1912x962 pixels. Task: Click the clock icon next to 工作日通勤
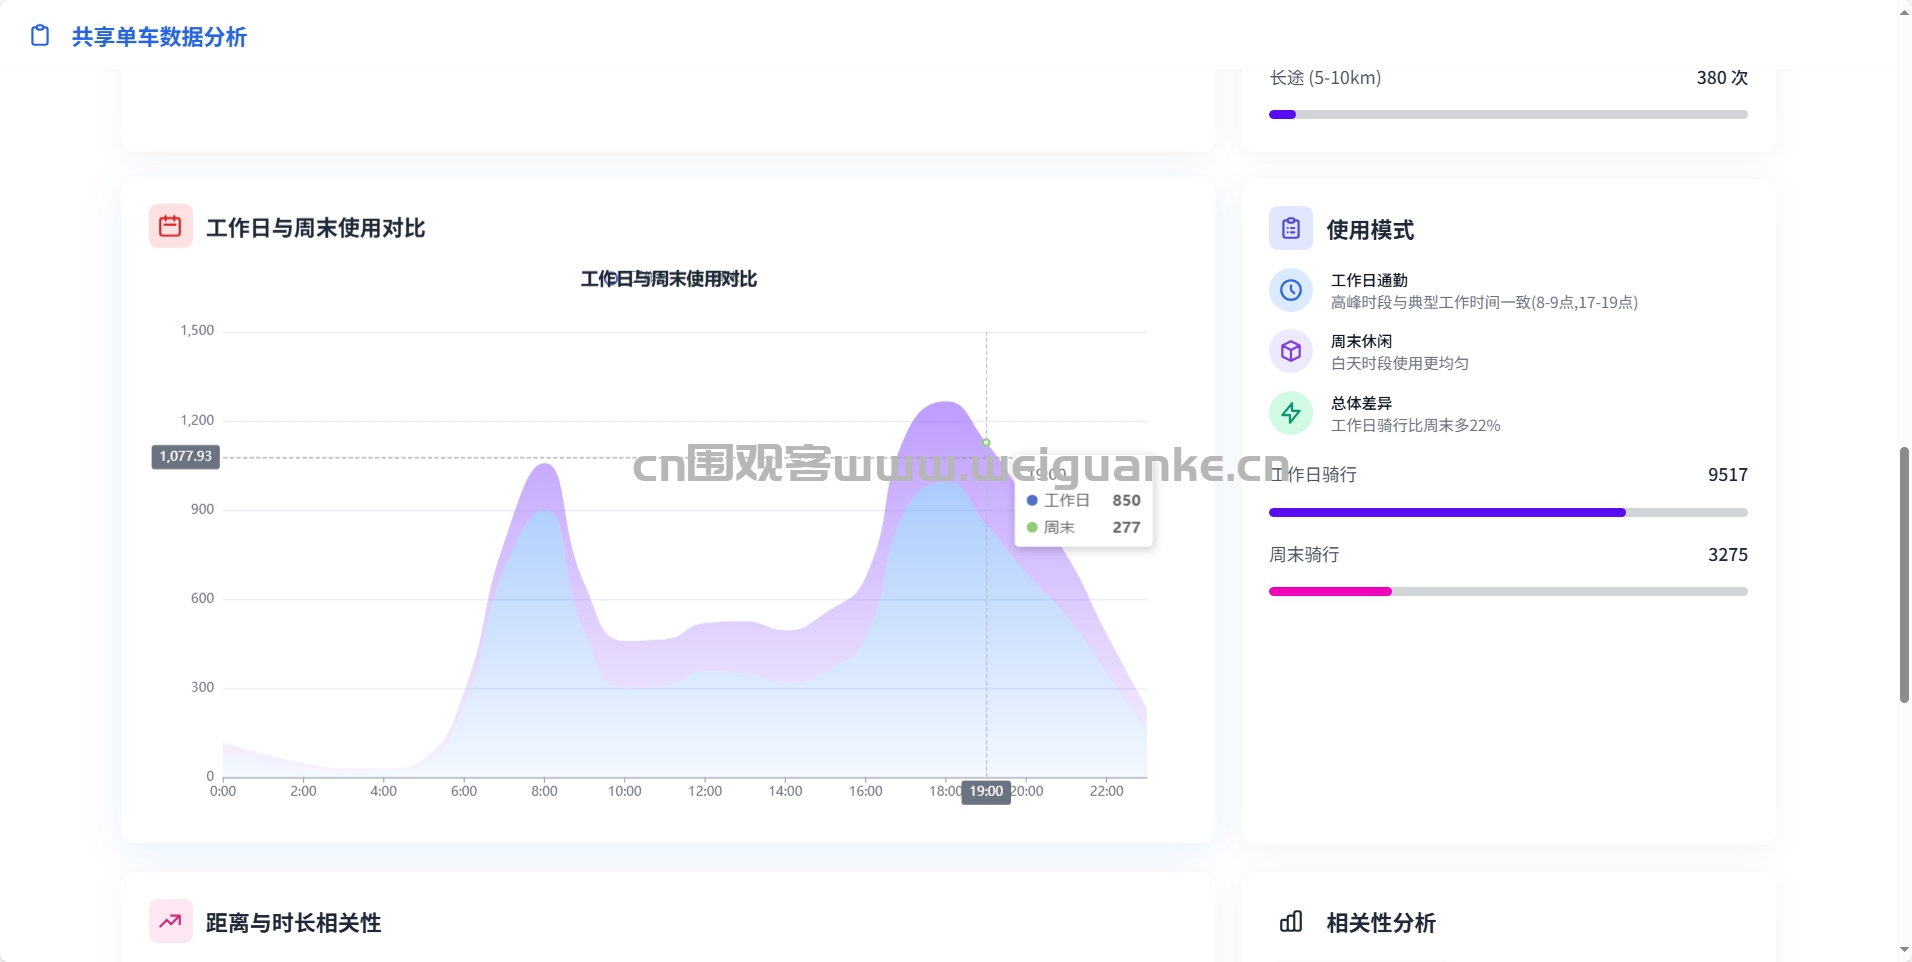tap(1290, 290)
